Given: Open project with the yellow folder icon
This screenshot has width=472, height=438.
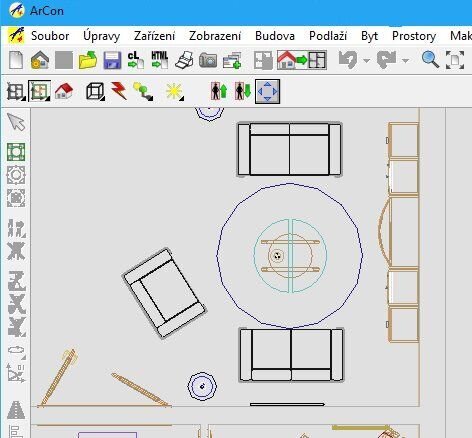Looking at the screenshot, I should click(88, 60).
